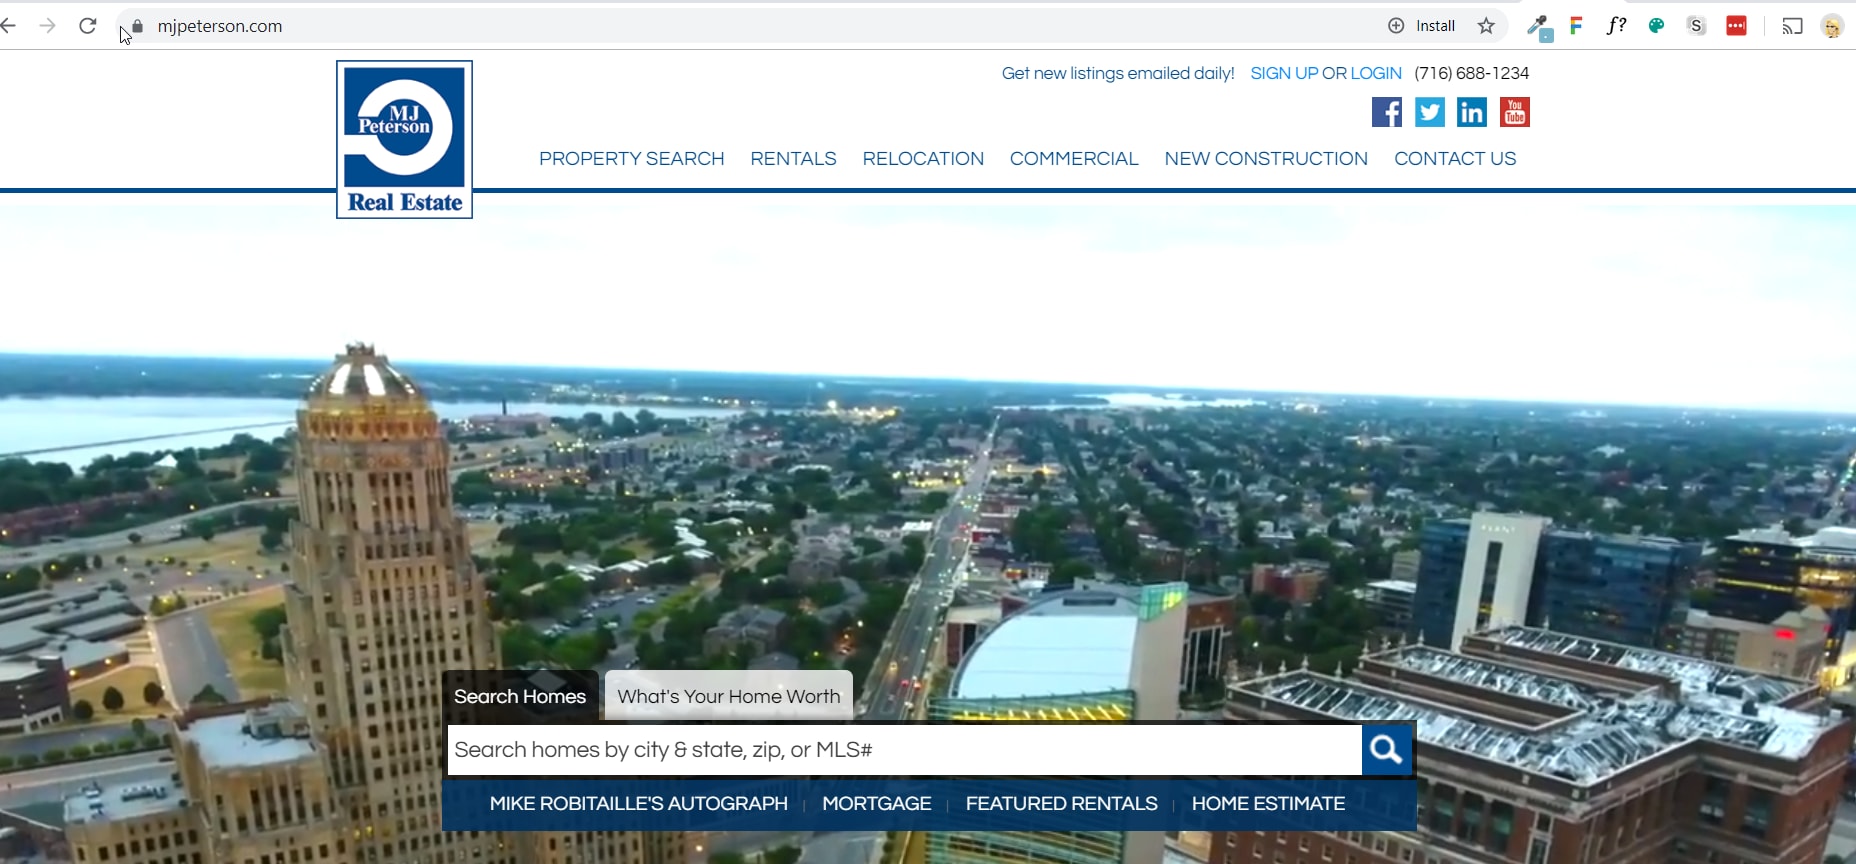This screenshot has width=1856, height=864.
Task: Open the Twitter social icon
Action: 1429,112
